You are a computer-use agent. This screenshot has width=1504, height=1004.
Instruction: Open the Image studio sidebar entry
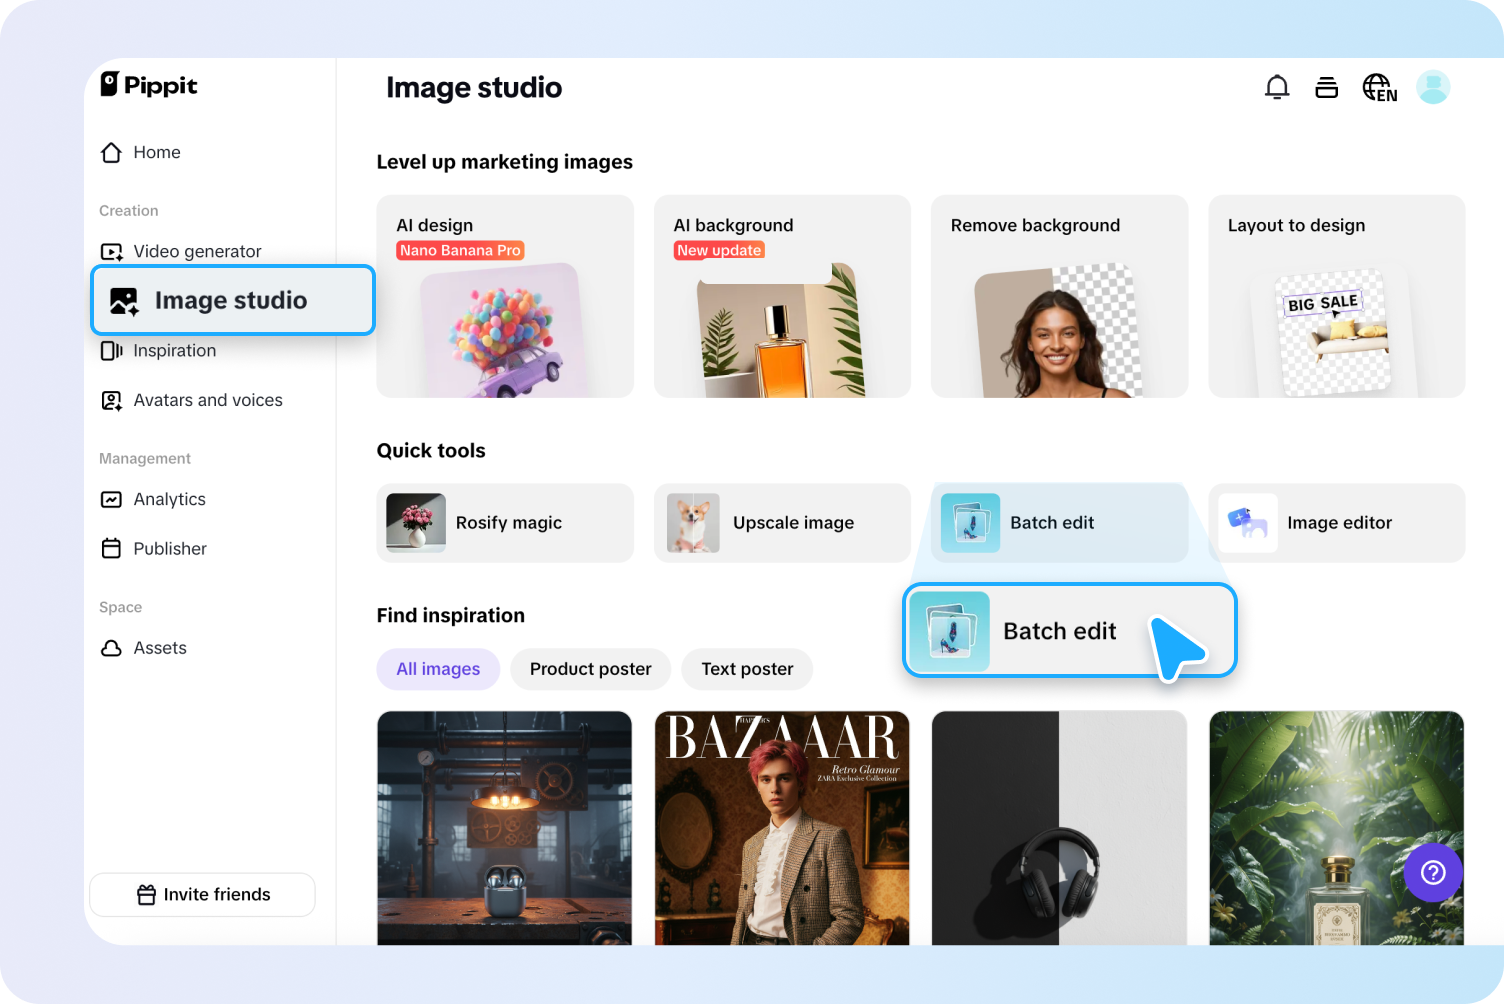coord(231,300)
